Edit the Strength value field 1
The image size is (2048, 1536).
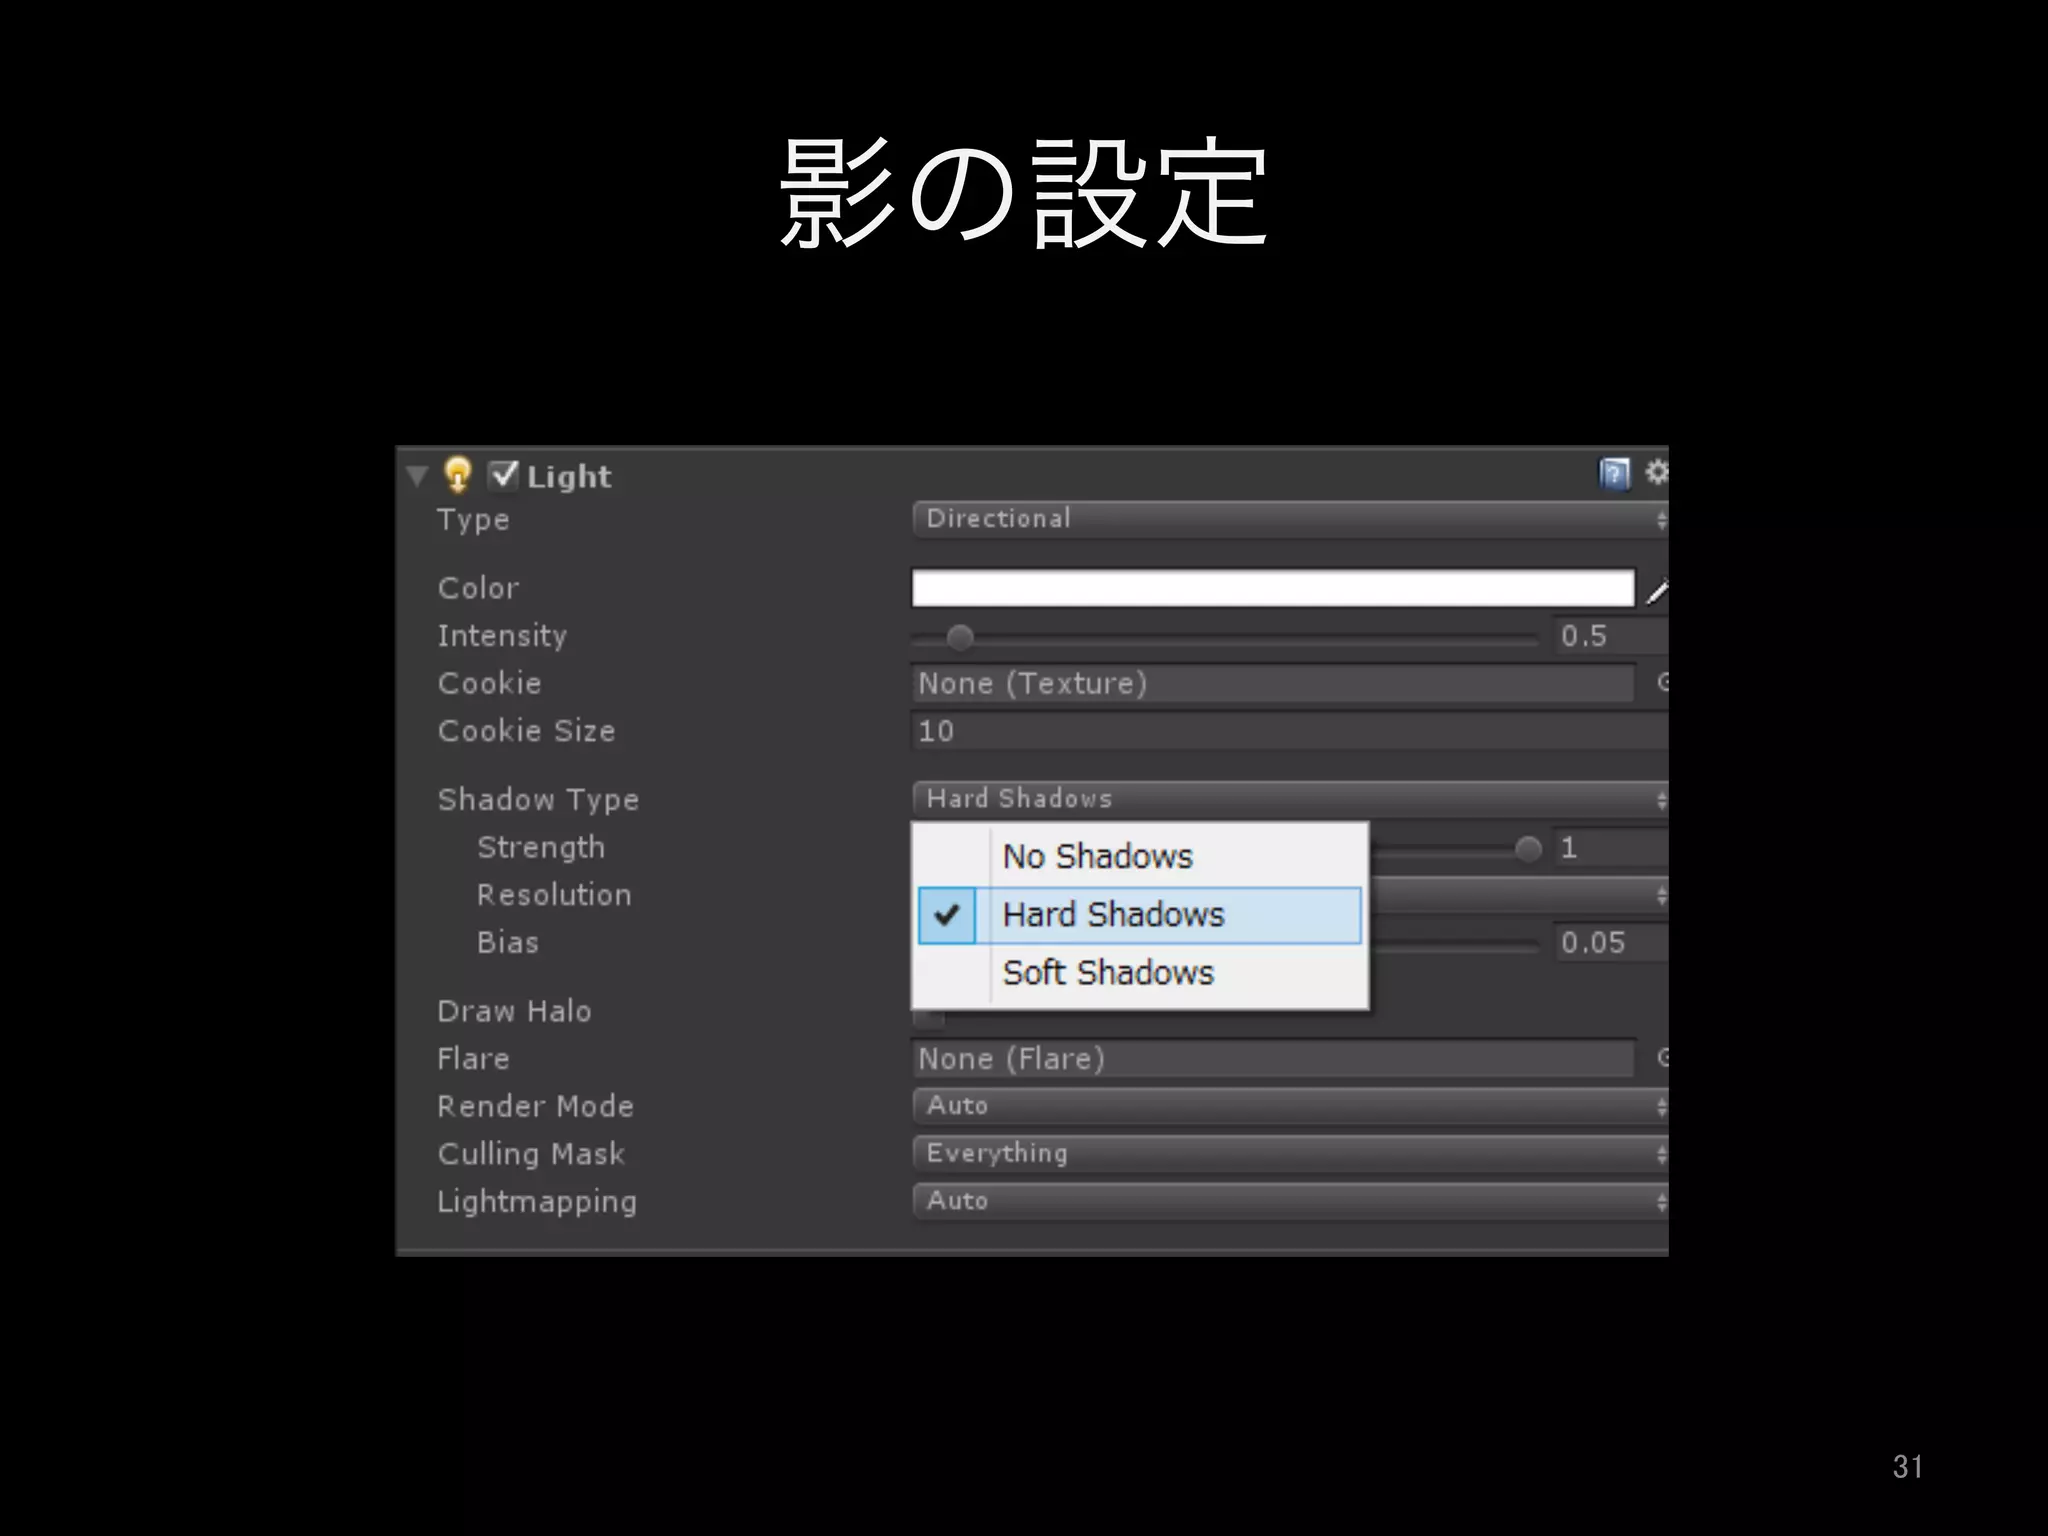tap(1611, 848)
